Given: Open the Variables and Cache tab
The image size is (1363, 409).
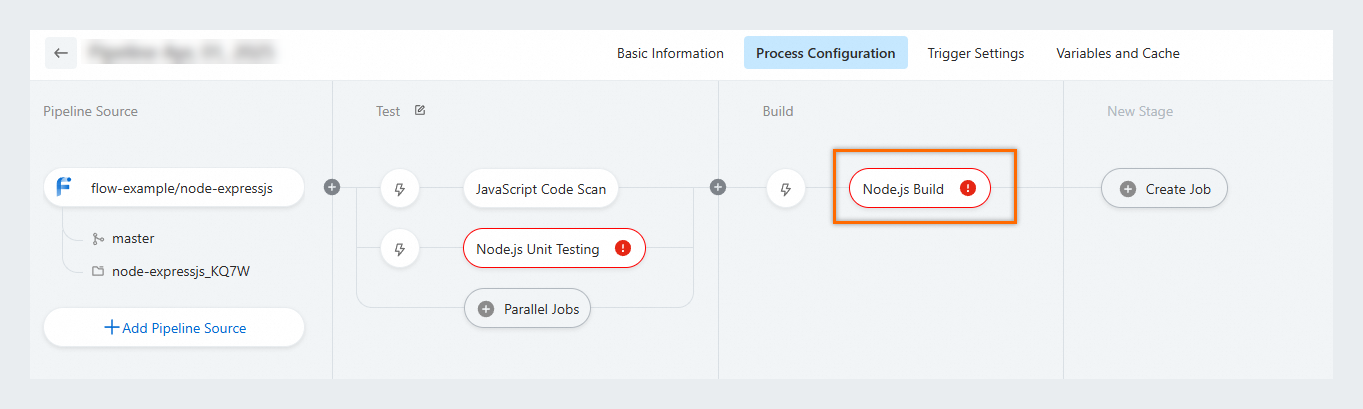Looking at the screenshot, I should coord(1117,53).
